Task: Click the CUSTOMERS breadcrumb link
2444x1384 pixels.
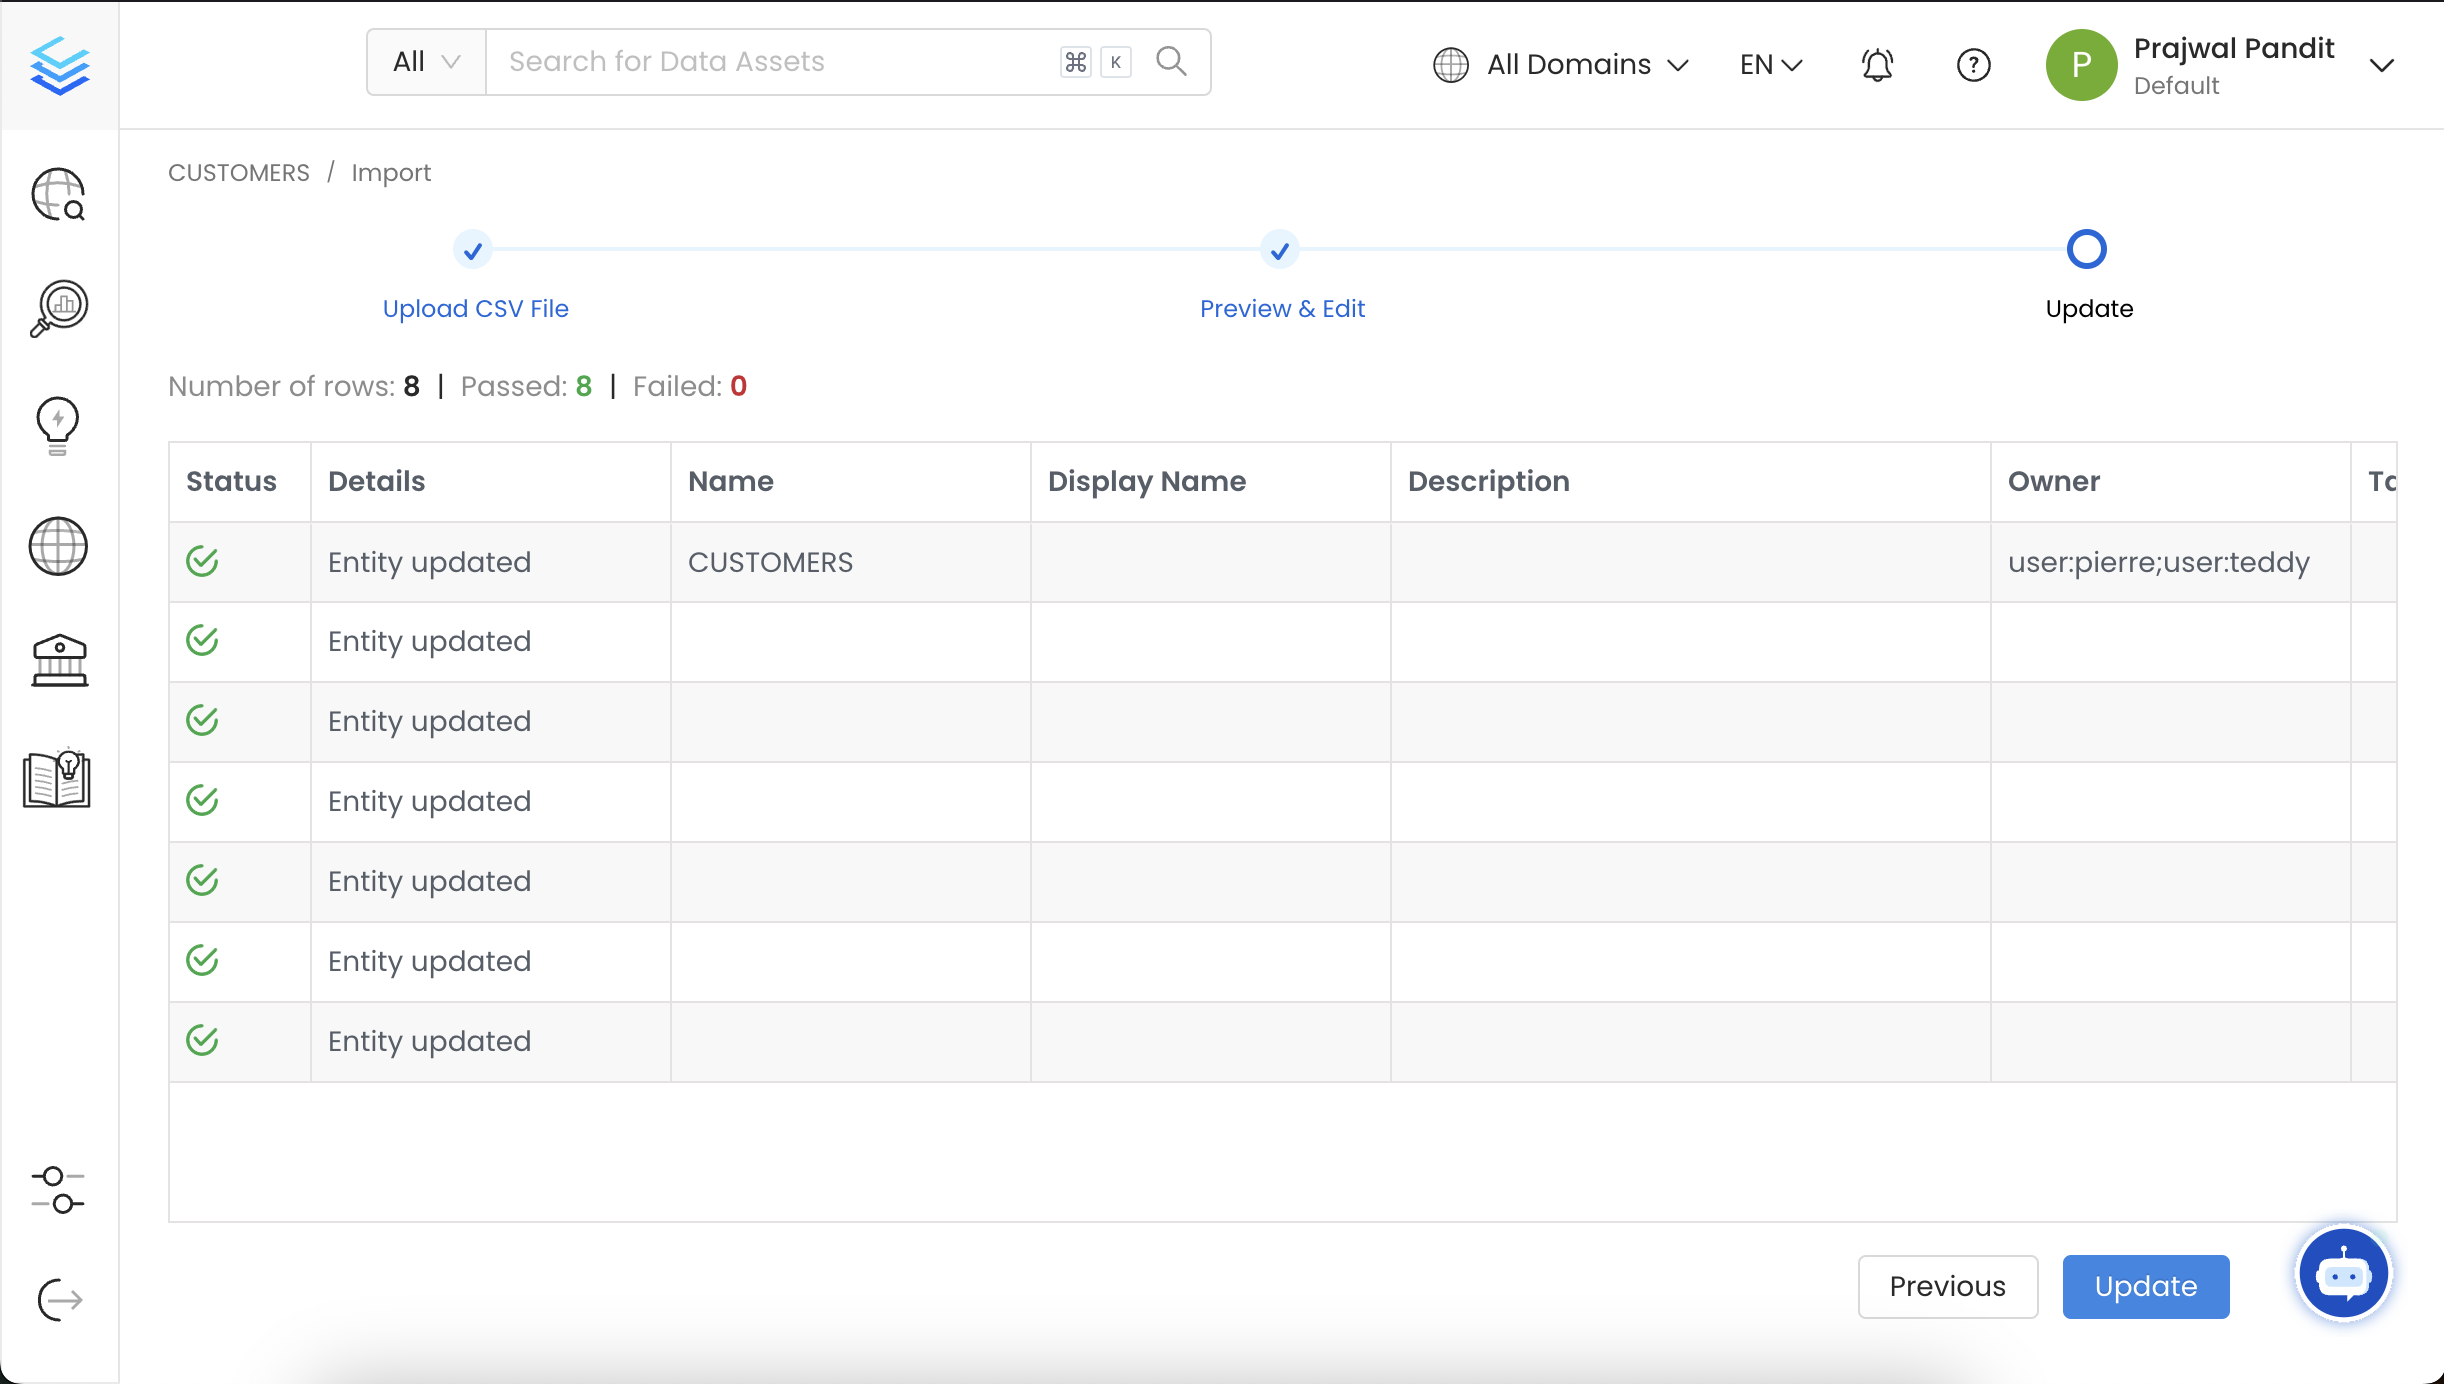Action: [x=238, y=172]
